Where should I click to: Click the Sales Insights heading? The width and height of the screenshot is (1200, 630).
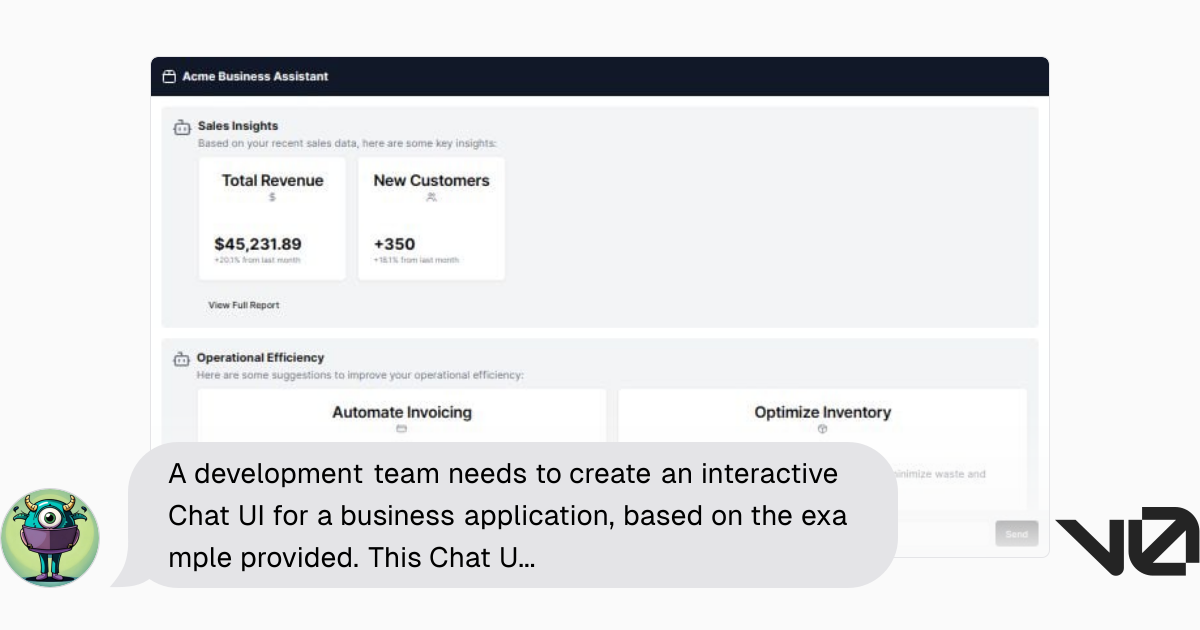click(238, 126)
